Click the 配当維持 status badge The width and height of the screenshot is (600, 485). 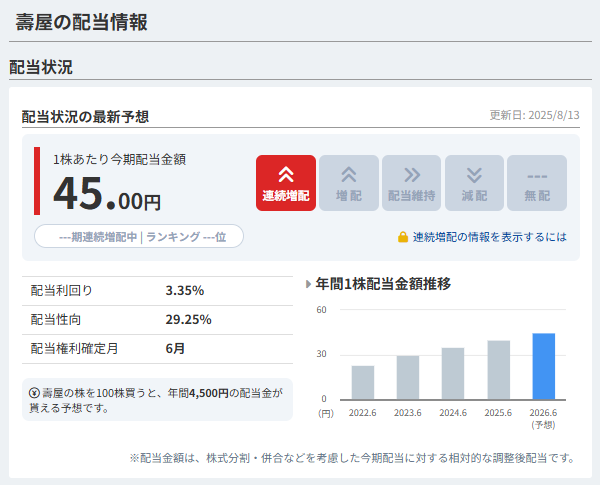[411, 183]
